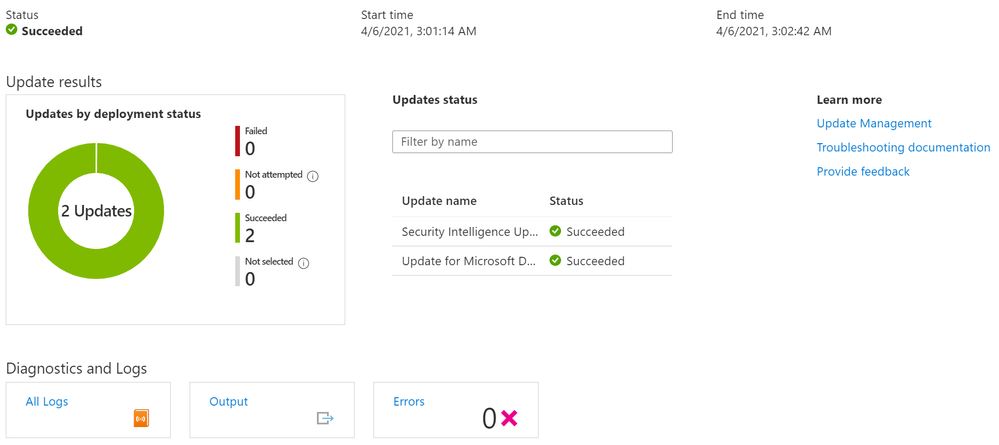The width and height of the screenshot is (999, 445).
Task: Click the Not selected info icon
Action: point(304,263)
